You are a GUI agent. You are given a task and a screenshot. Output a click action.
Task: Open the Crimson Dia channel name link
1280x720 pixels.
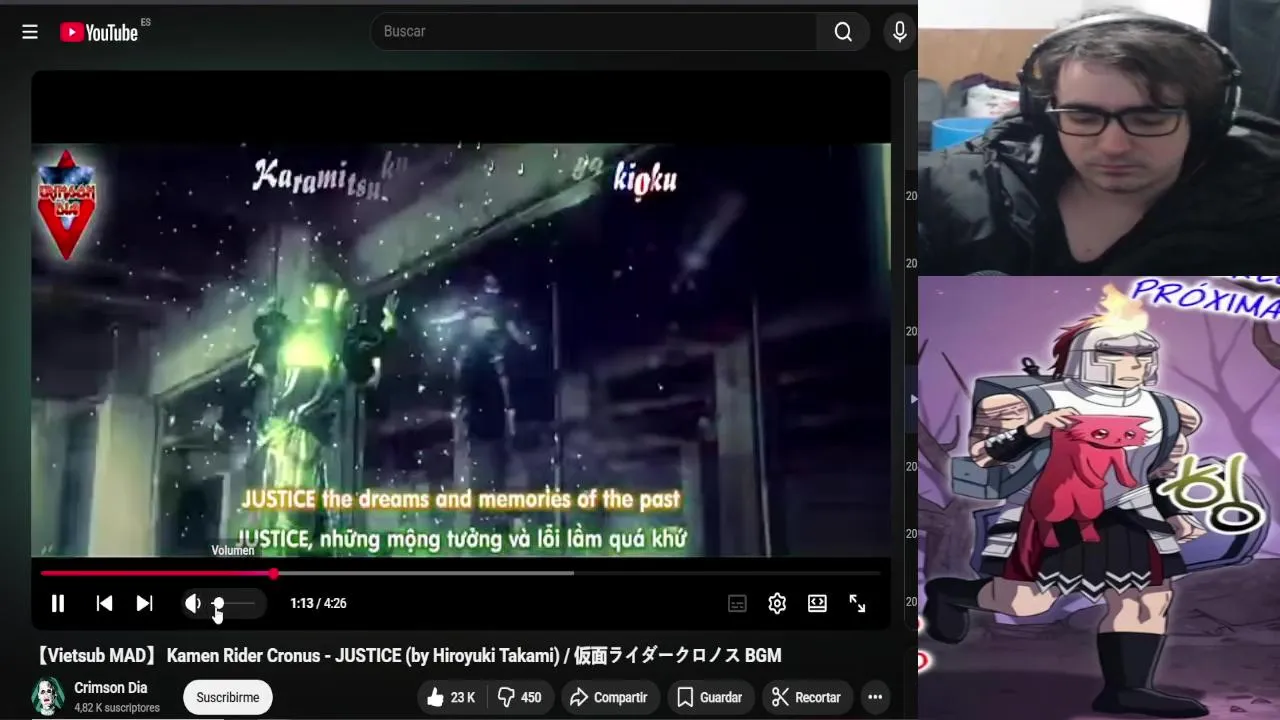[x=110, y=688]
